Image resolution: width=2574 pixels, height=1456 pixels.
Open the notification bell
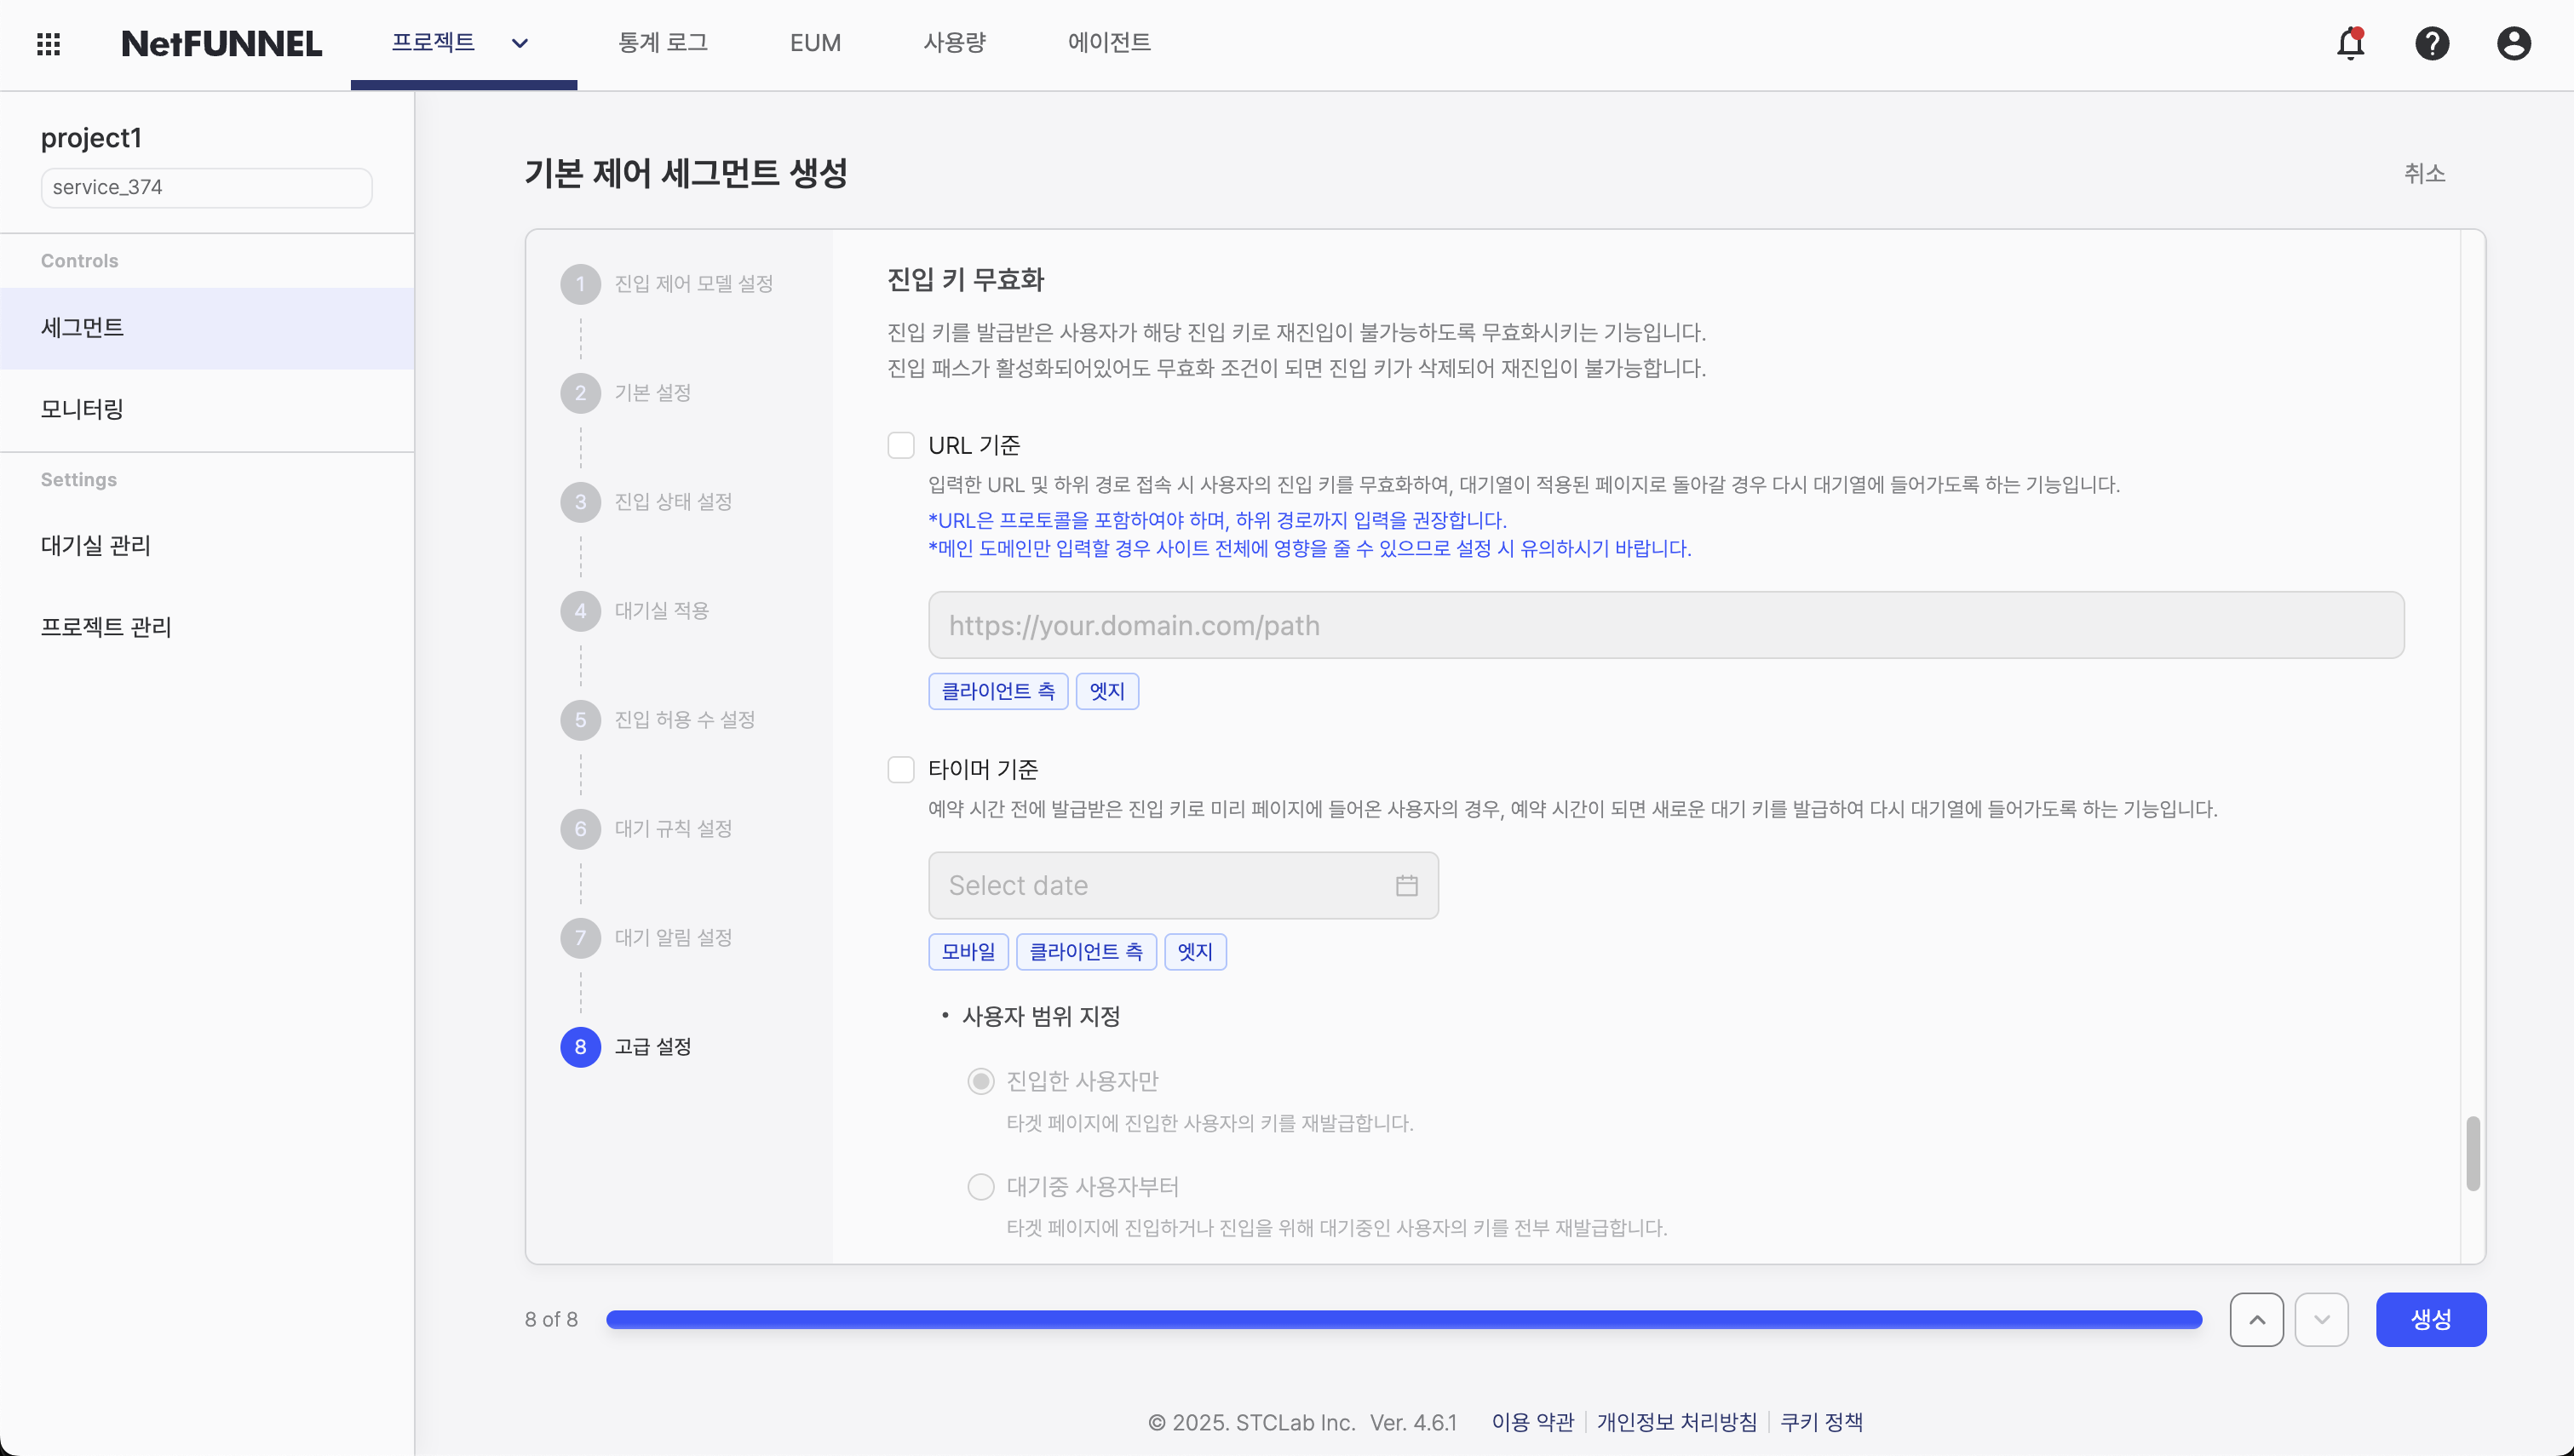[x=2349, y=44]
